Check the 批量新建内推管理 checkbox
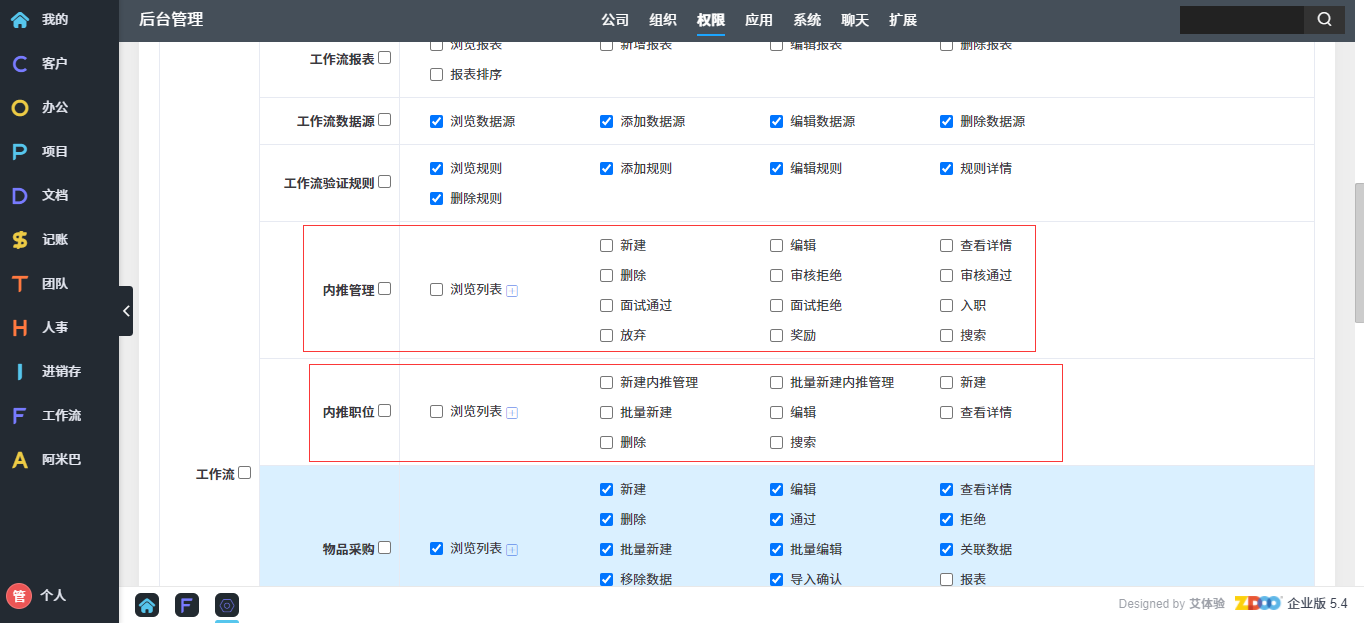Screen dimensions: 1364x623 [776, 382]
